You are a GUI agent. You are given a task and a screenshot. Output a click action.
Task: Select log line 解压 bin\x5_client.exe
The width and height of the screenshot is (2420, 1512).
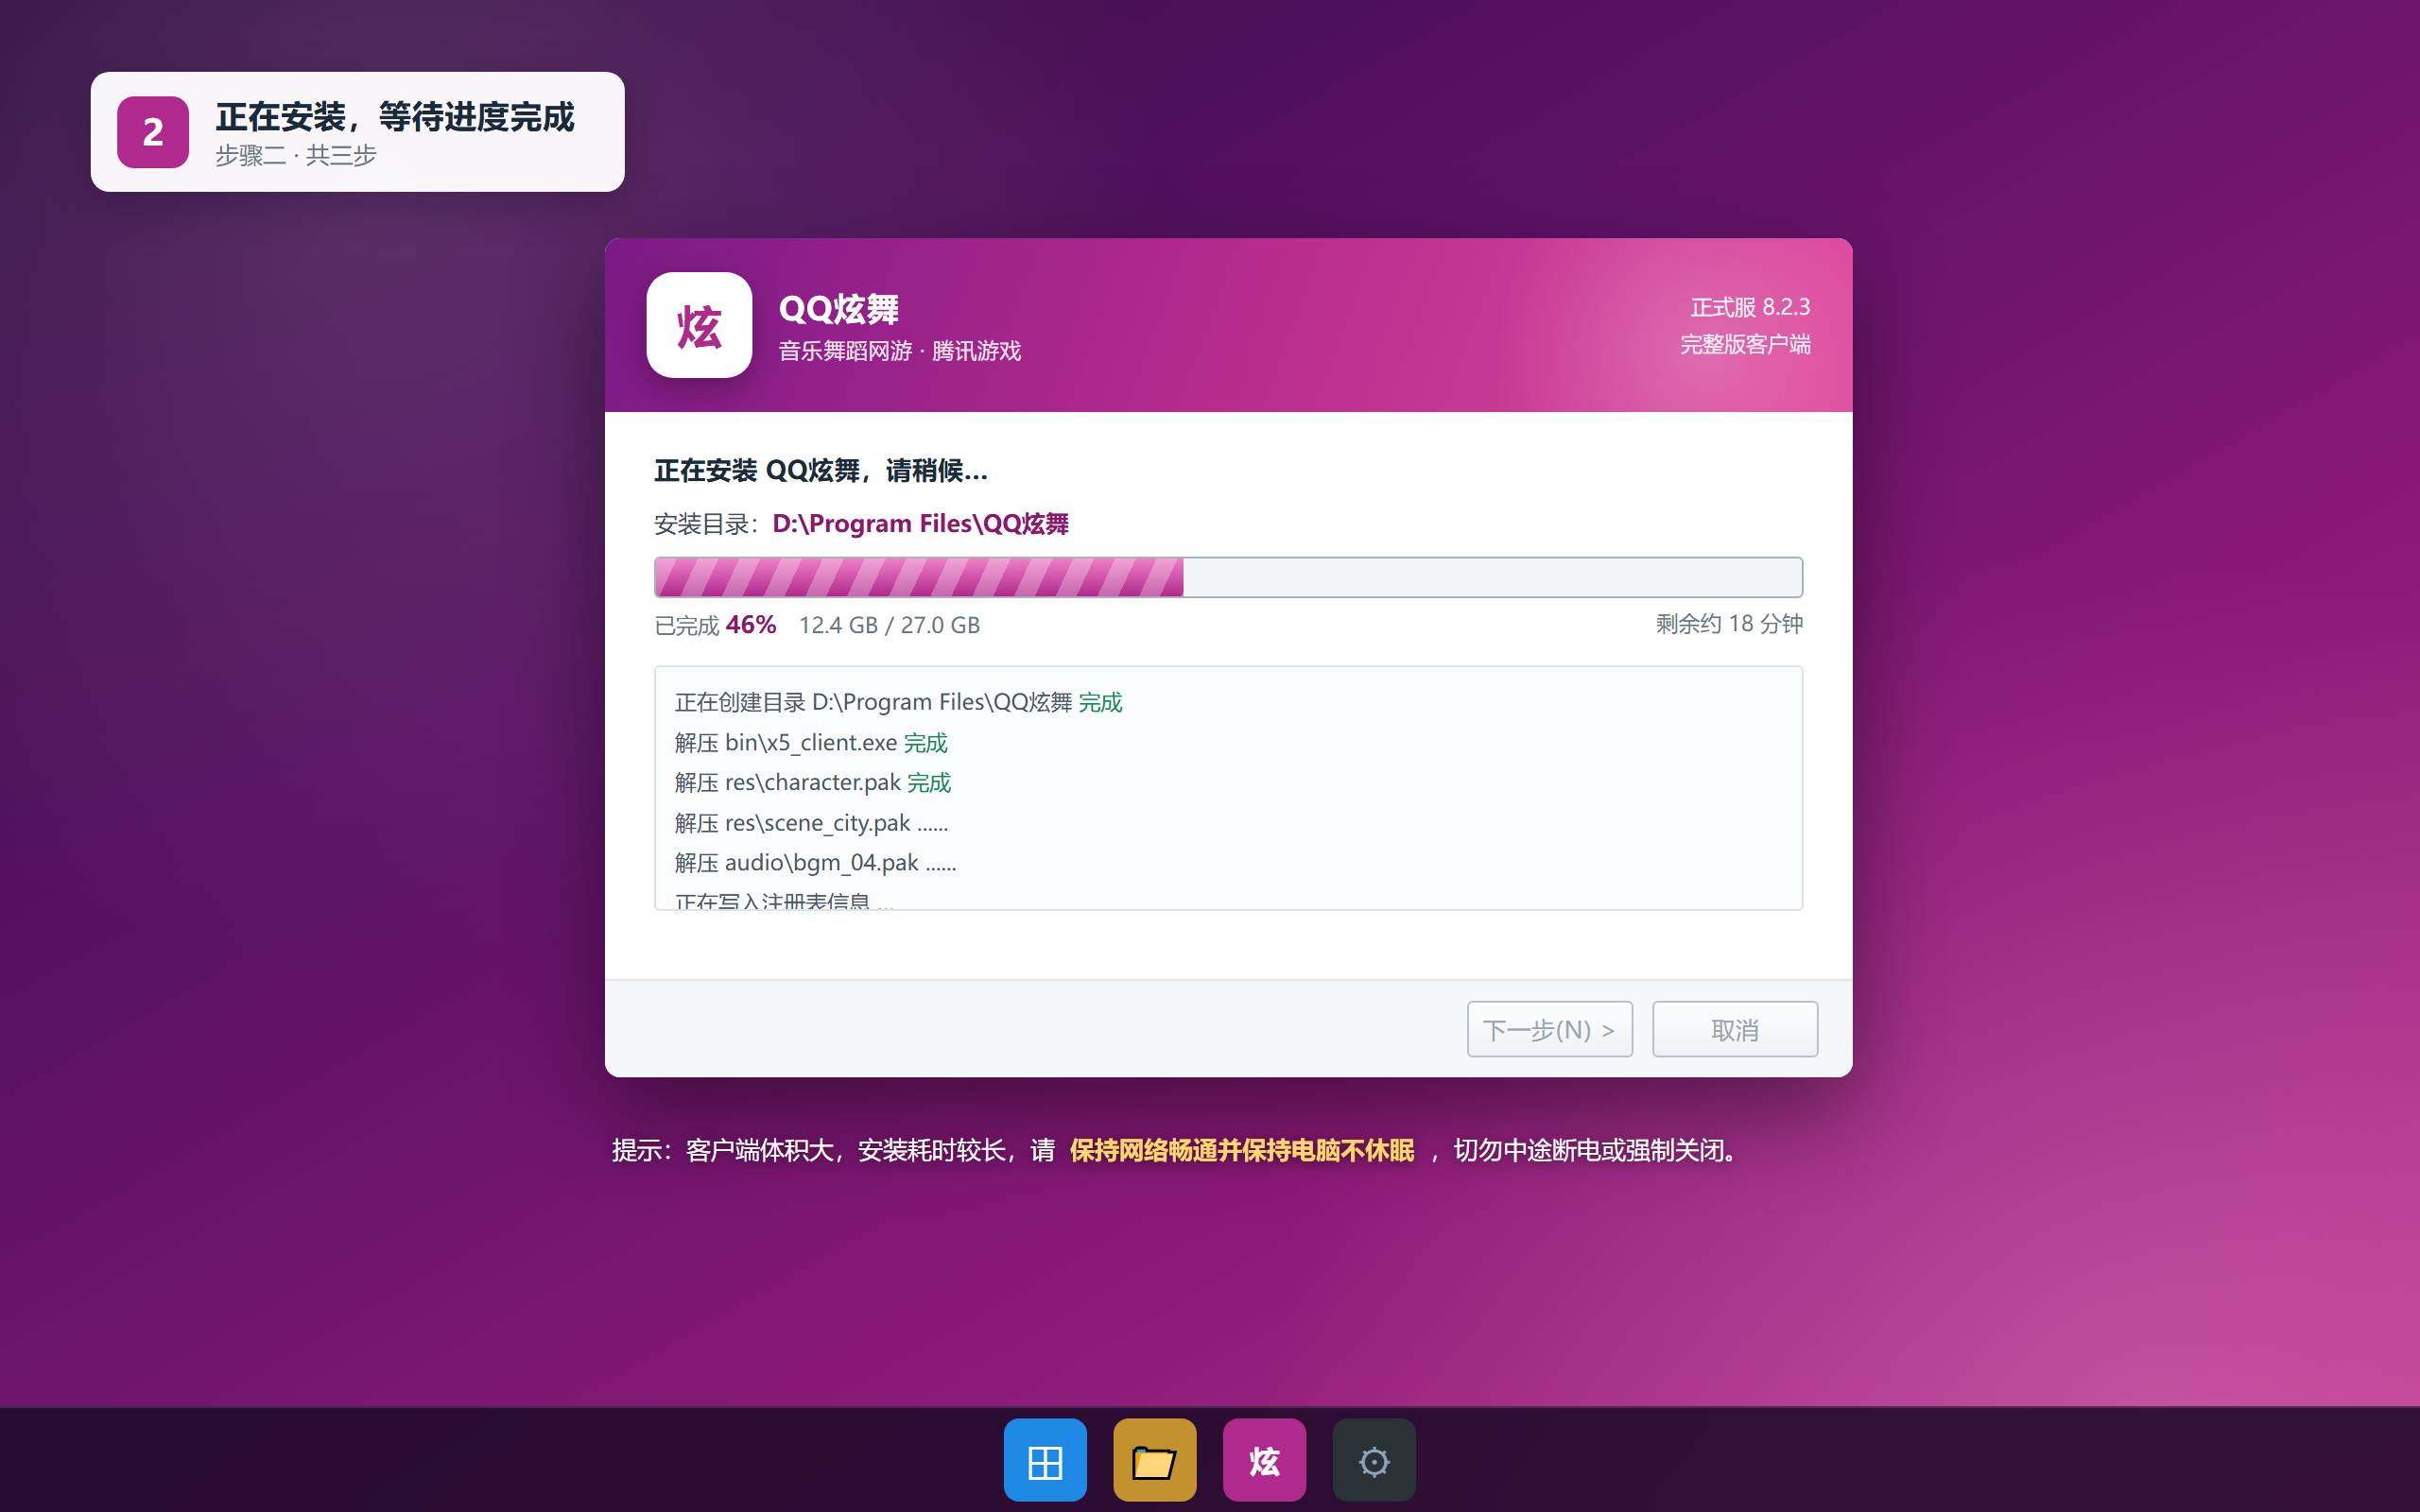811,742
